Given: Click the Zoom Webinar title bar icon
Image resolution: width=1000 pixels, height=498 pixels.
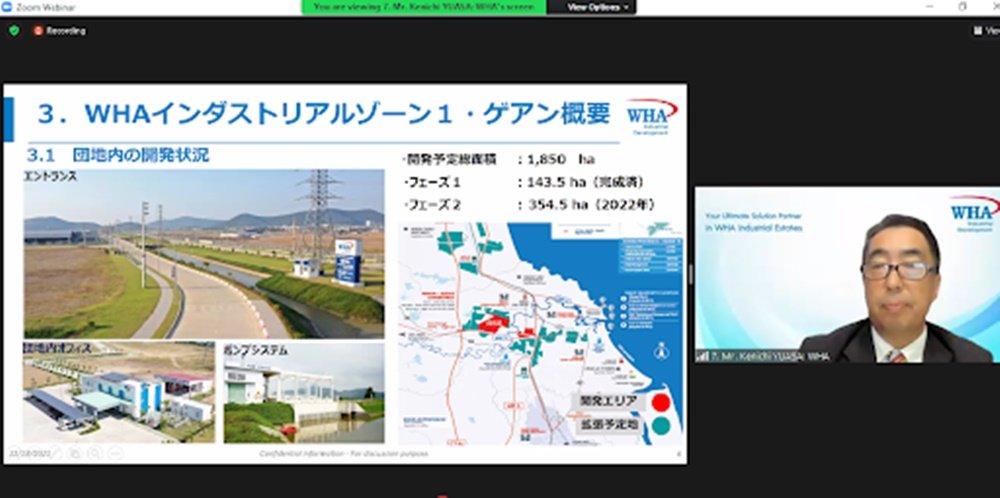Looking at the screenshot, I should [x=8, y=7].
